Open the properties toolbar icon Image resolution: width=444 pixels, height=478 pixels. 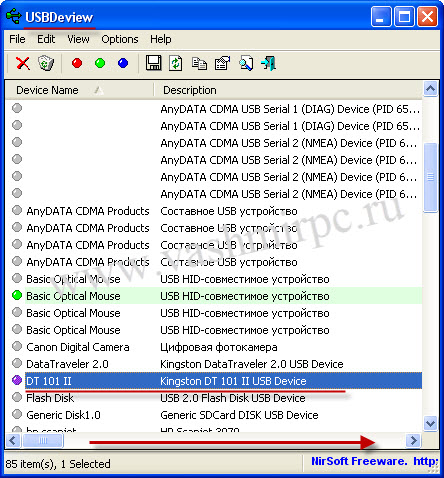[222, 63]
